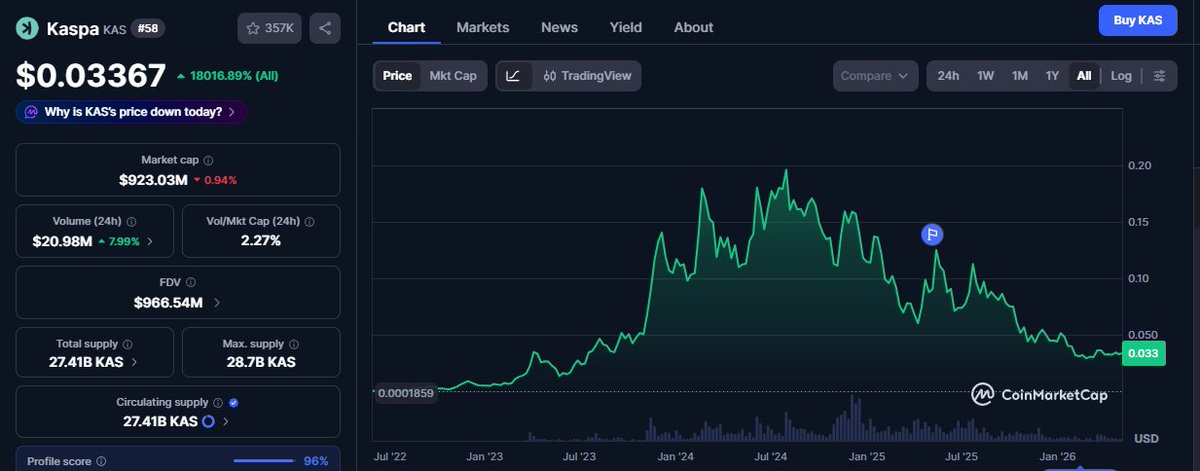Image resolution: width=1200 pixels, height=471 pixels.
Task: Switch chart to Mkt Cap view
Action: [453, 76]
